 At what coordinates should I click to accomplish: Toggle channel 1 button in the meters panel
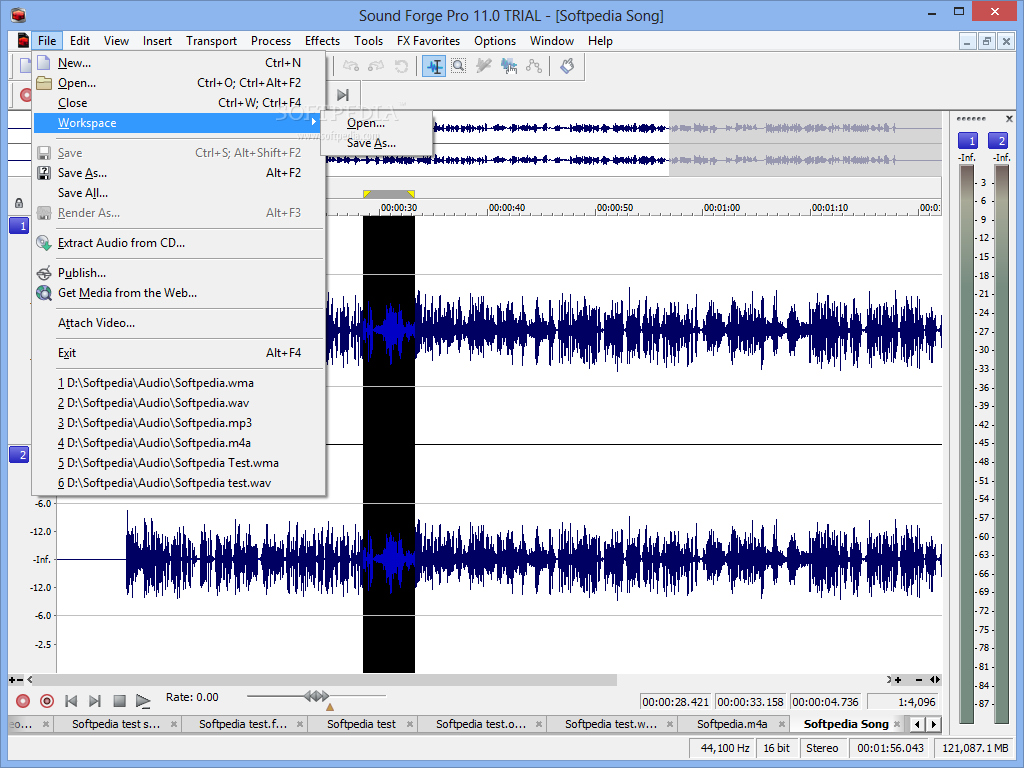coord(967,140)
